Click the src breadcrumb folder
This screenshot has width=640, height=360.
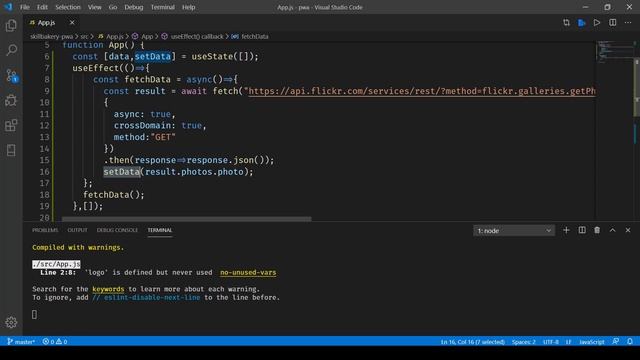[84, 36]
